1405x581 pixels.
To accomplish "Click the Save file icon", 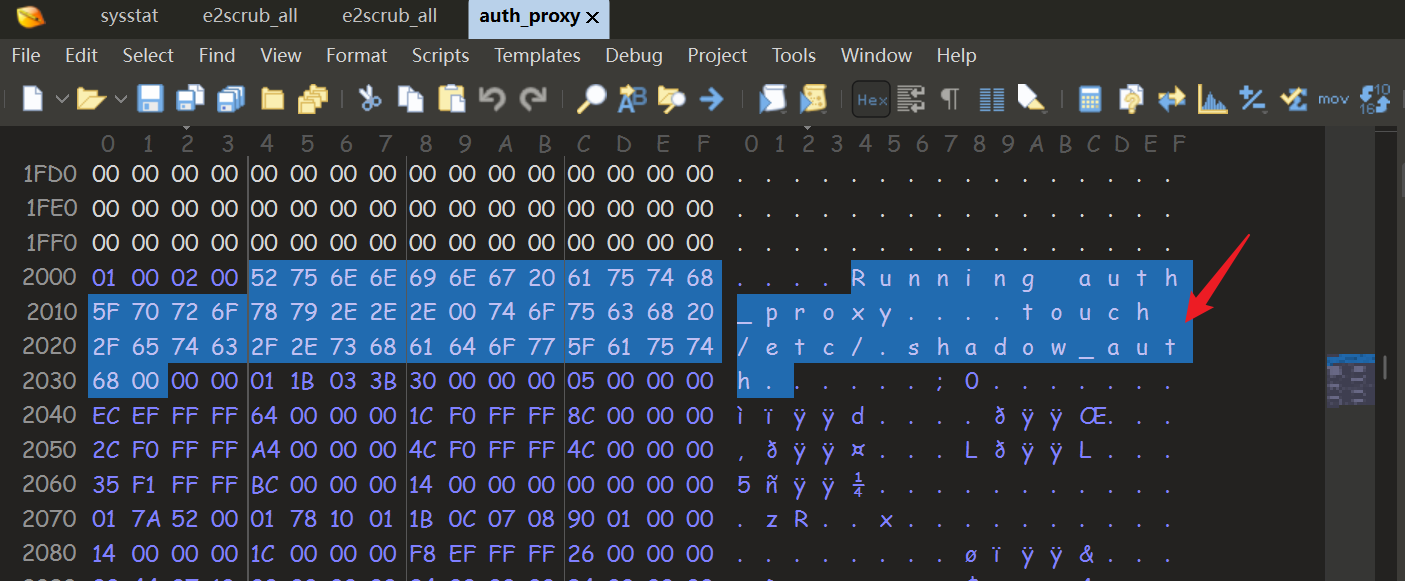I will (150, 98).
